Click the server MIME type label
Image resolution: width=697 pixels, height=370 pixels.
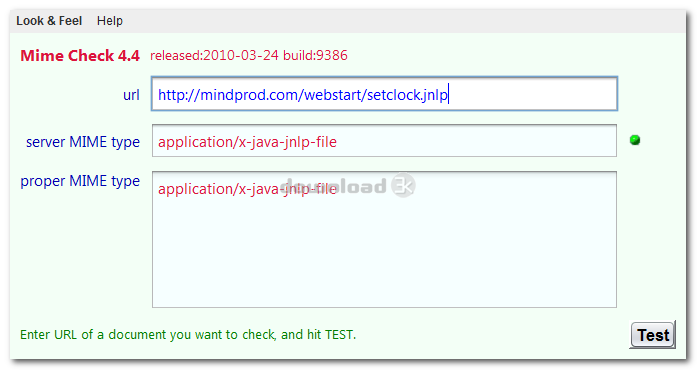click(83, 142)
